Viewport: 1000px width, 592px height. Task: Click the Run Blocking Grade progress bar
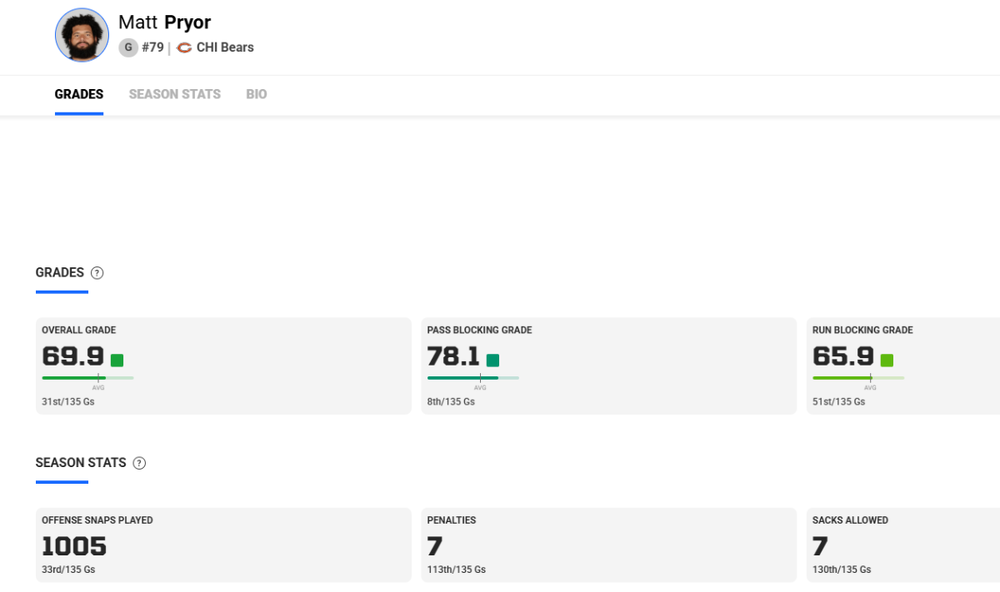[858, 378]
